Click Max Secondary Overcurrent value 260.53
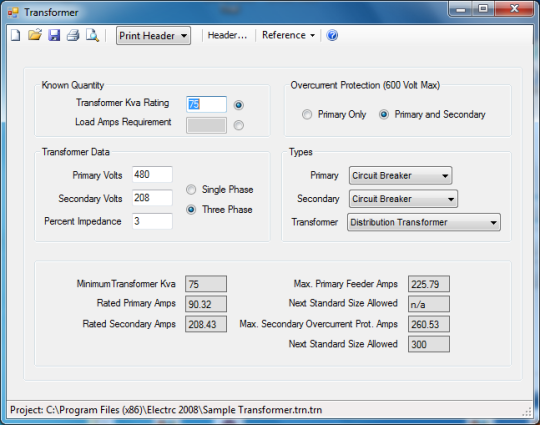Image resolution: width=540 pixels, height=425 pixels. tap(429, 324)
